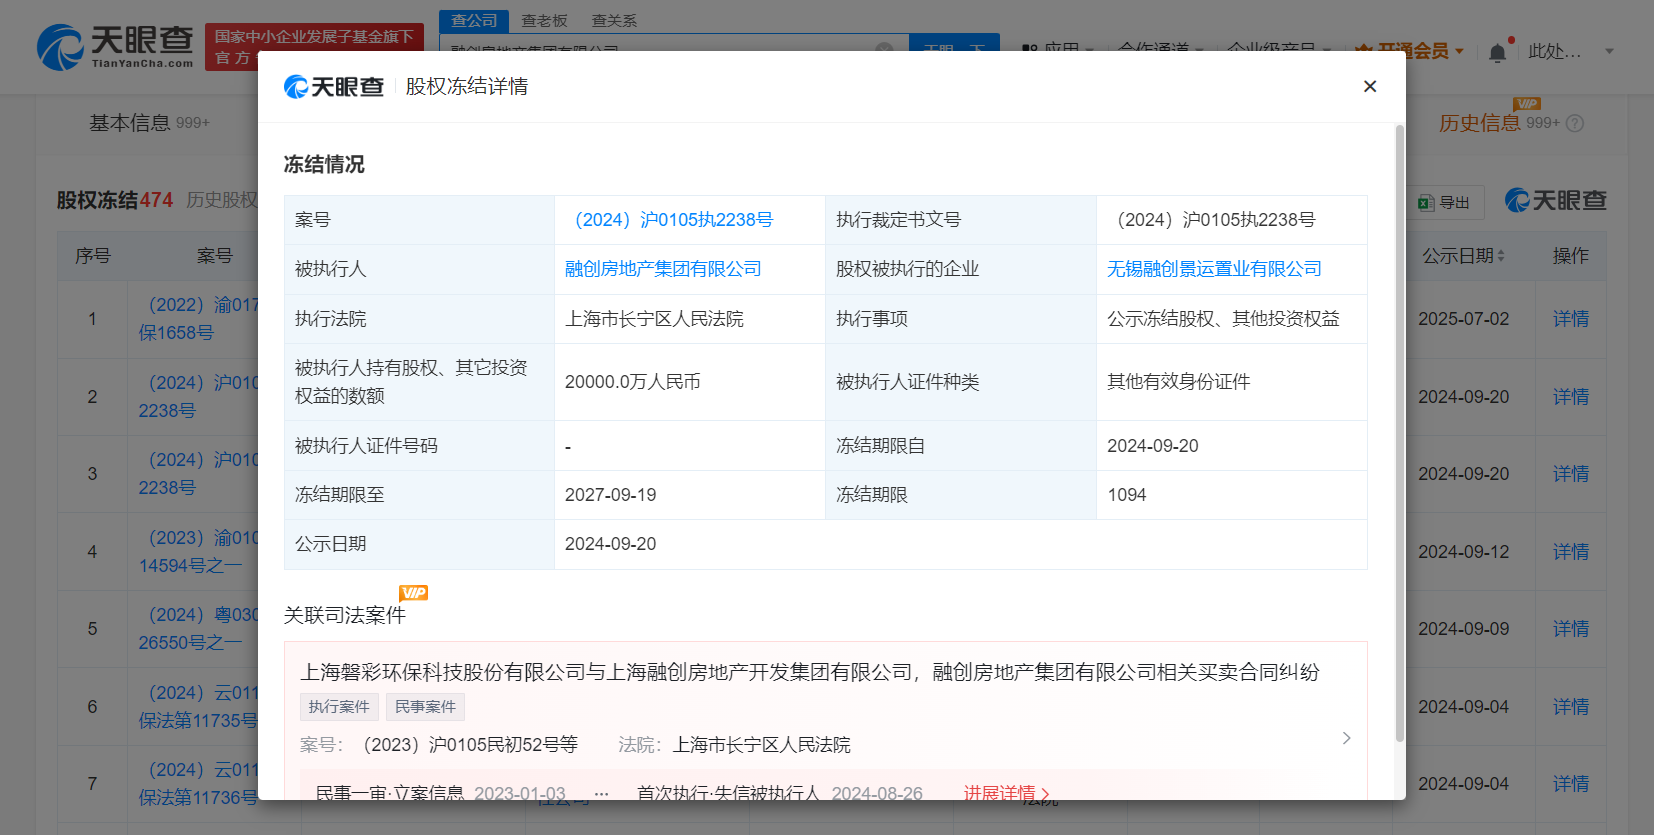The image size is (1654, 835).
Task: Click the value 公示冻结股权、其他投资权益
Action: coord(1223,319)
